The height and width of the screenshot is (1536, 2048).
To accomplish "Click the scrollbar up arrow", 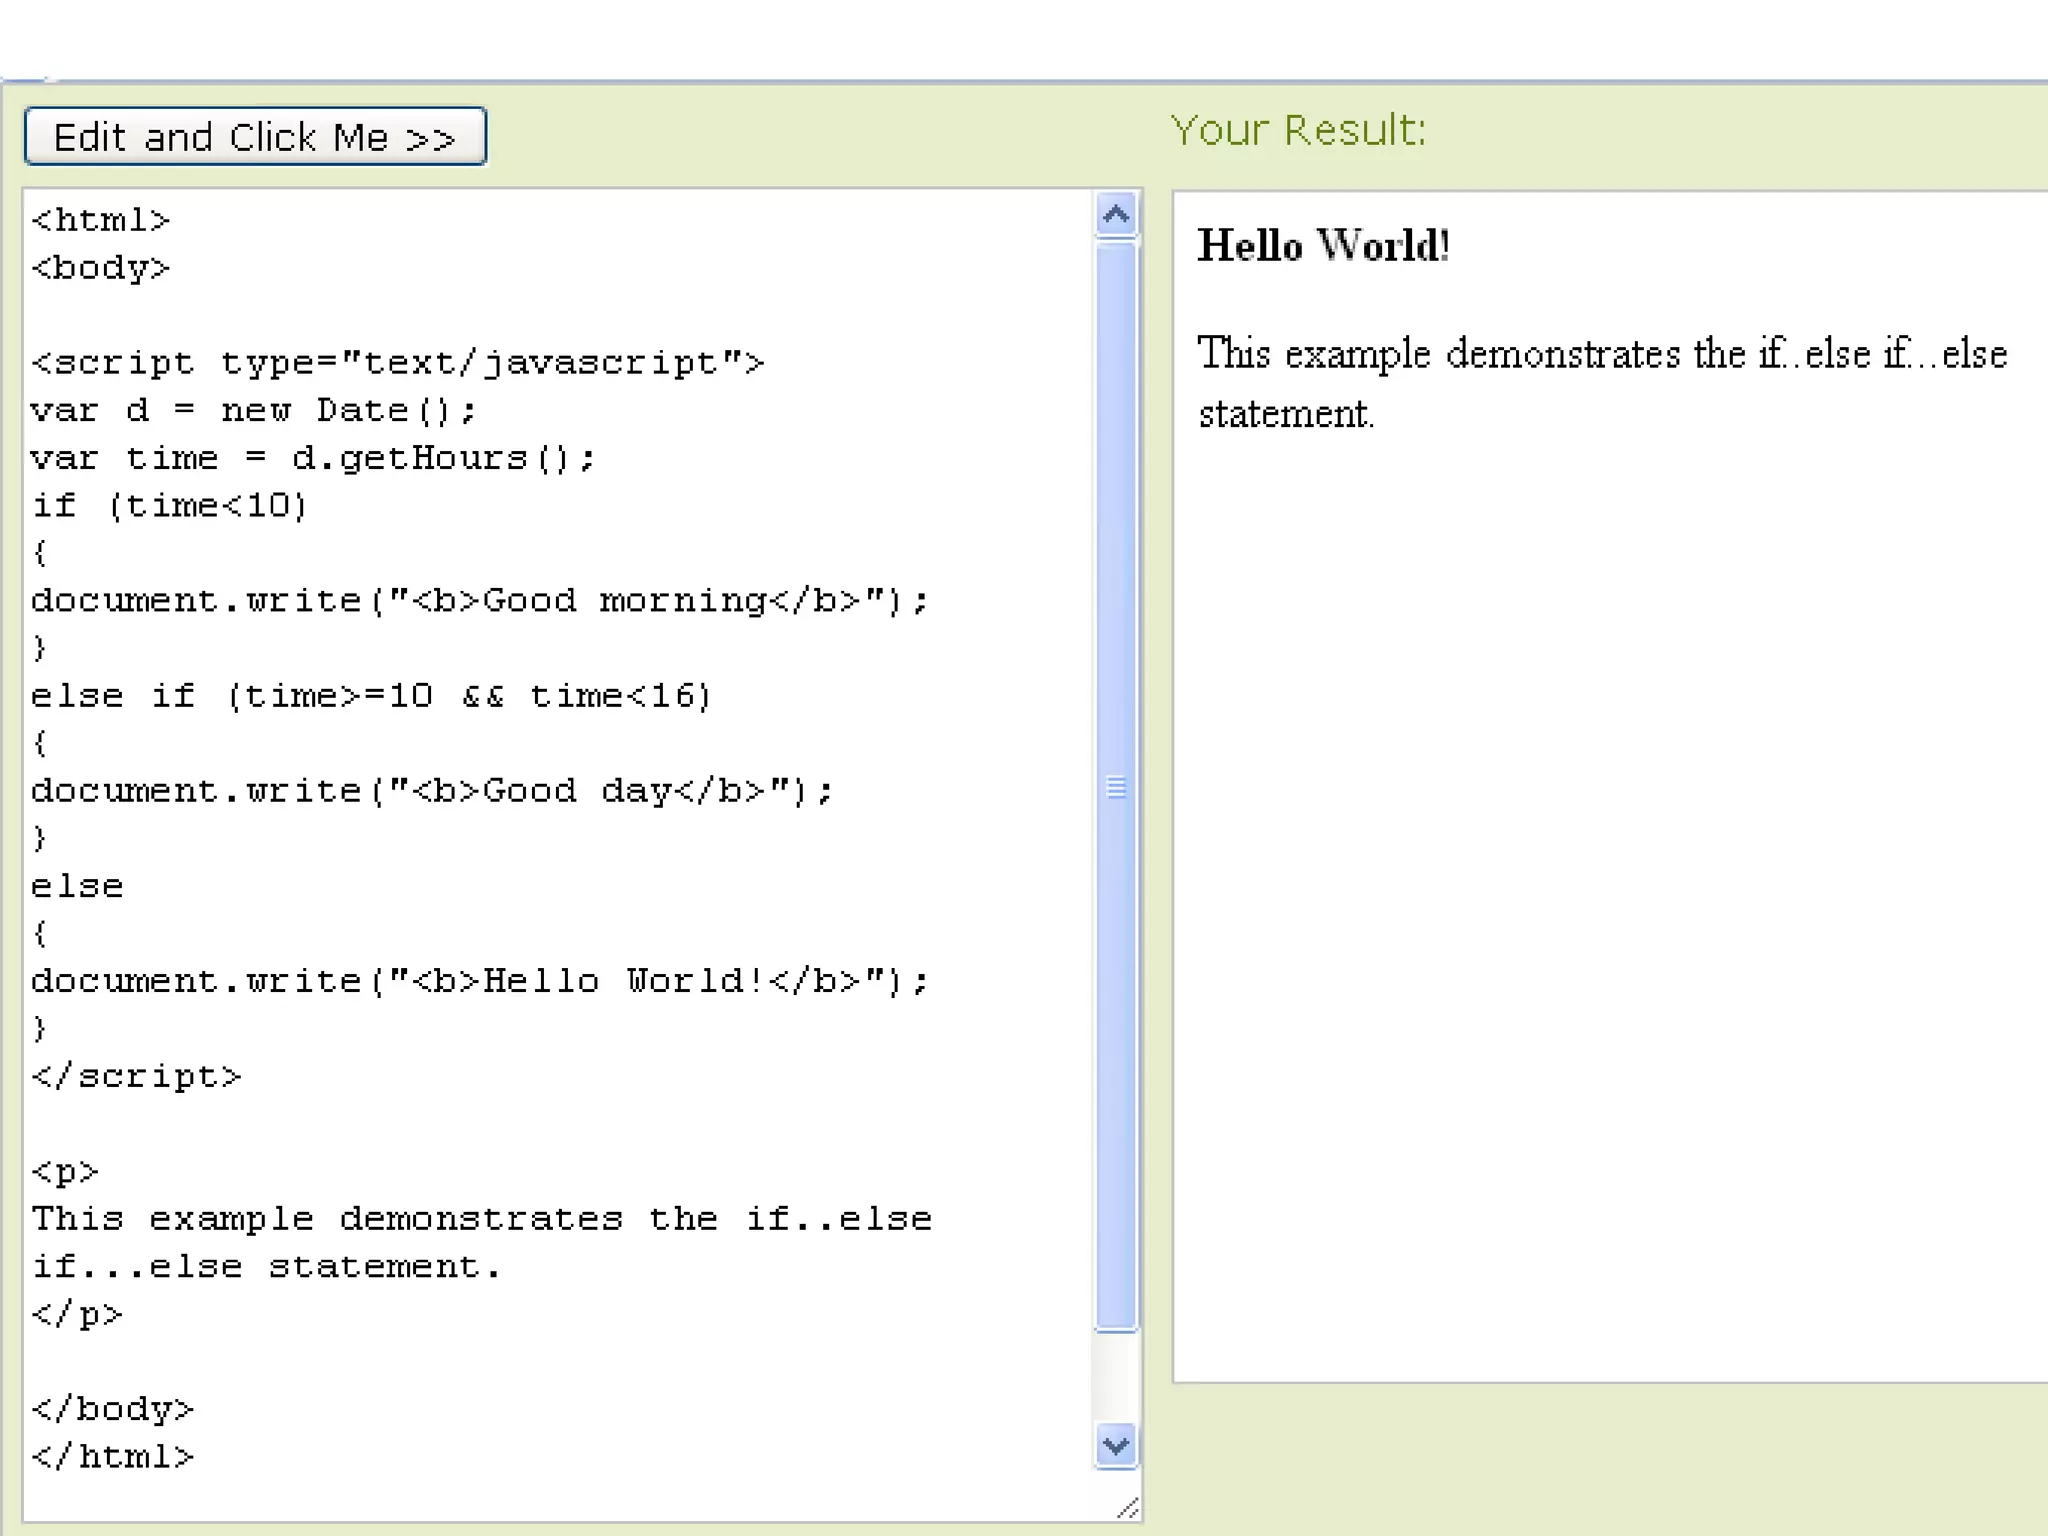I will (x=1116, y=215).
